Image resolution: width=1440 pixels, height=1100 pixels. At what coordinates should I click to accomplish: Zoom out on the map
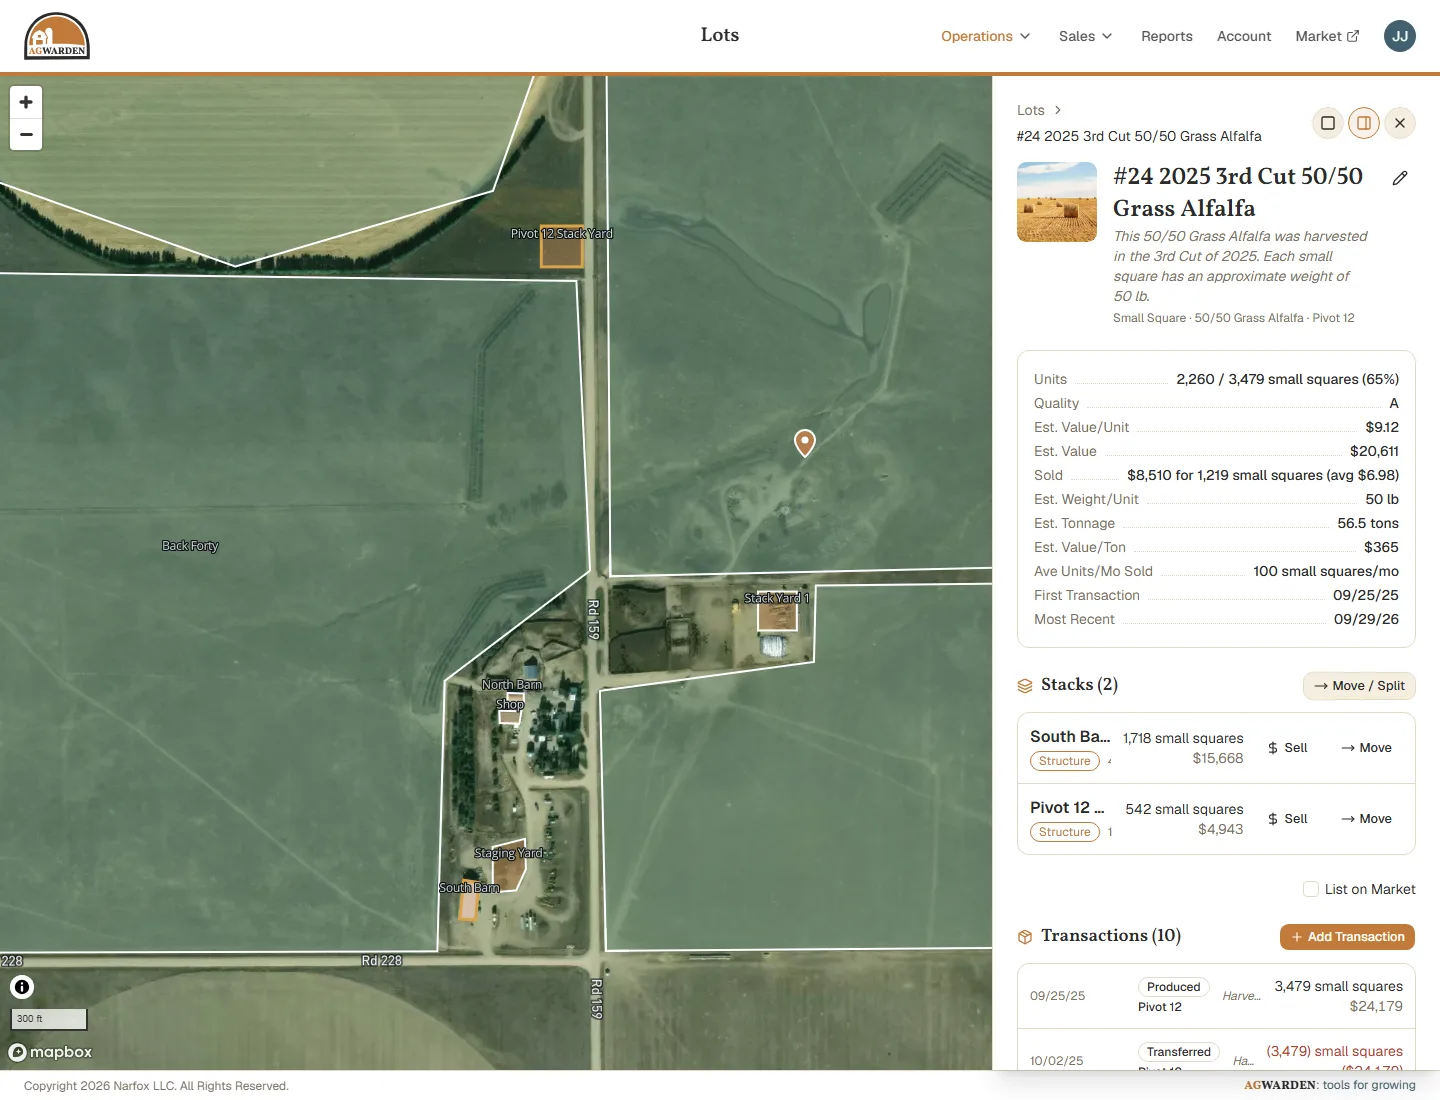click(x=26, y=135)
